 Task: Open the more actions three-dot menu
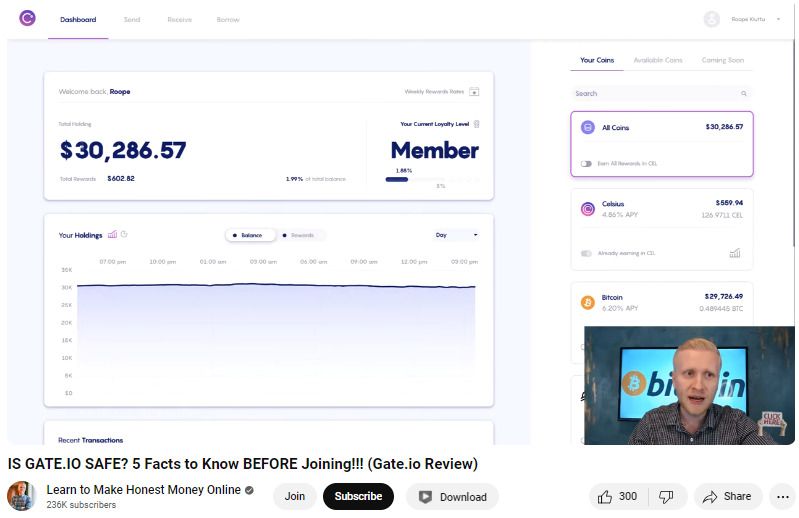click(783, 497)
